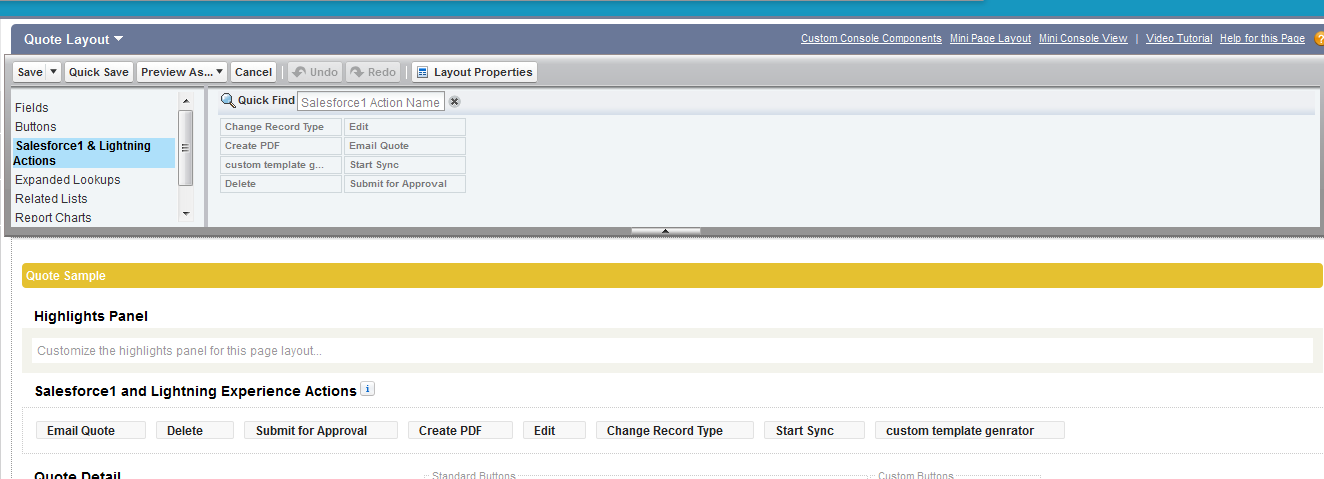Click the Highlights Panel heading
The width and height of the screenshot is (1324, 479).
point(91,316)
